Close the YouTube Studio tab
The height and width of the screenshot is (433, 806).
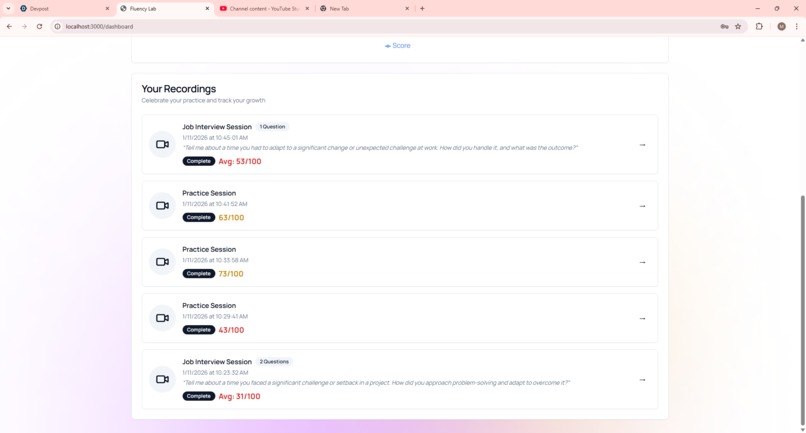307,8
